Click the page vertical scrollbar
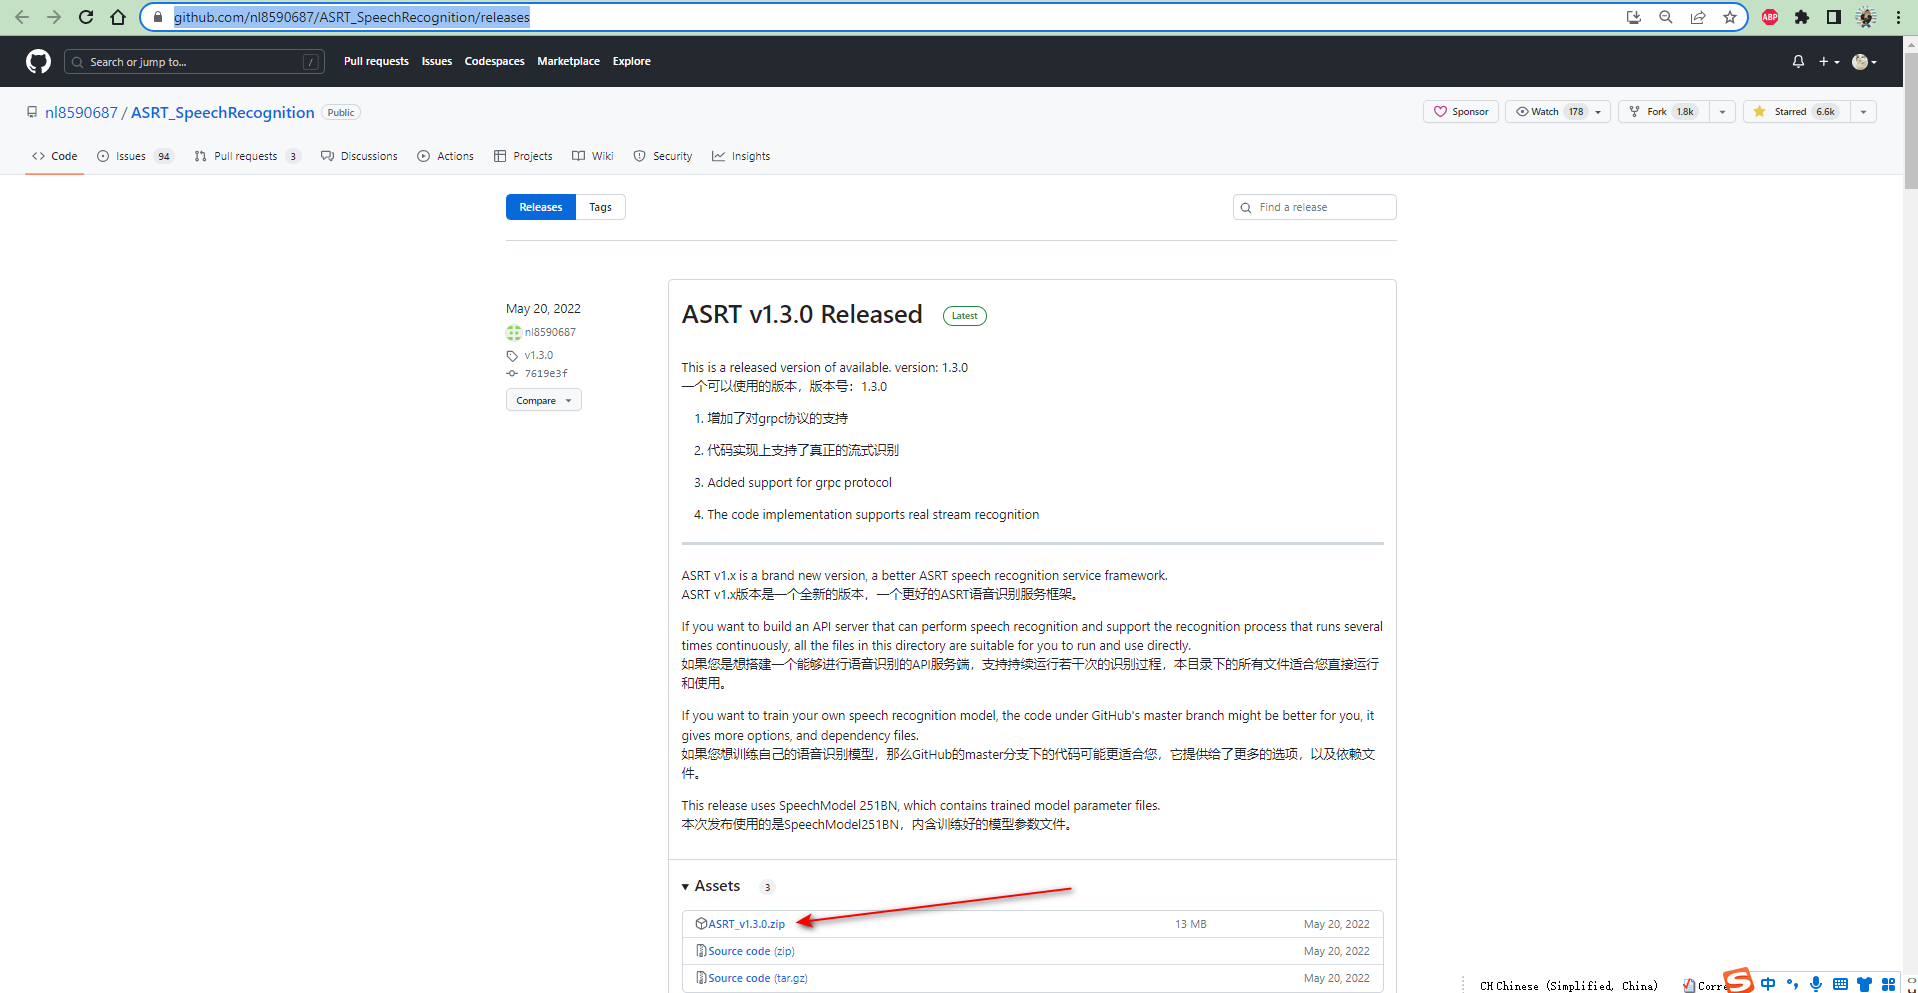The height and width of the screenshot is (993, 1918). point(1910,120)
